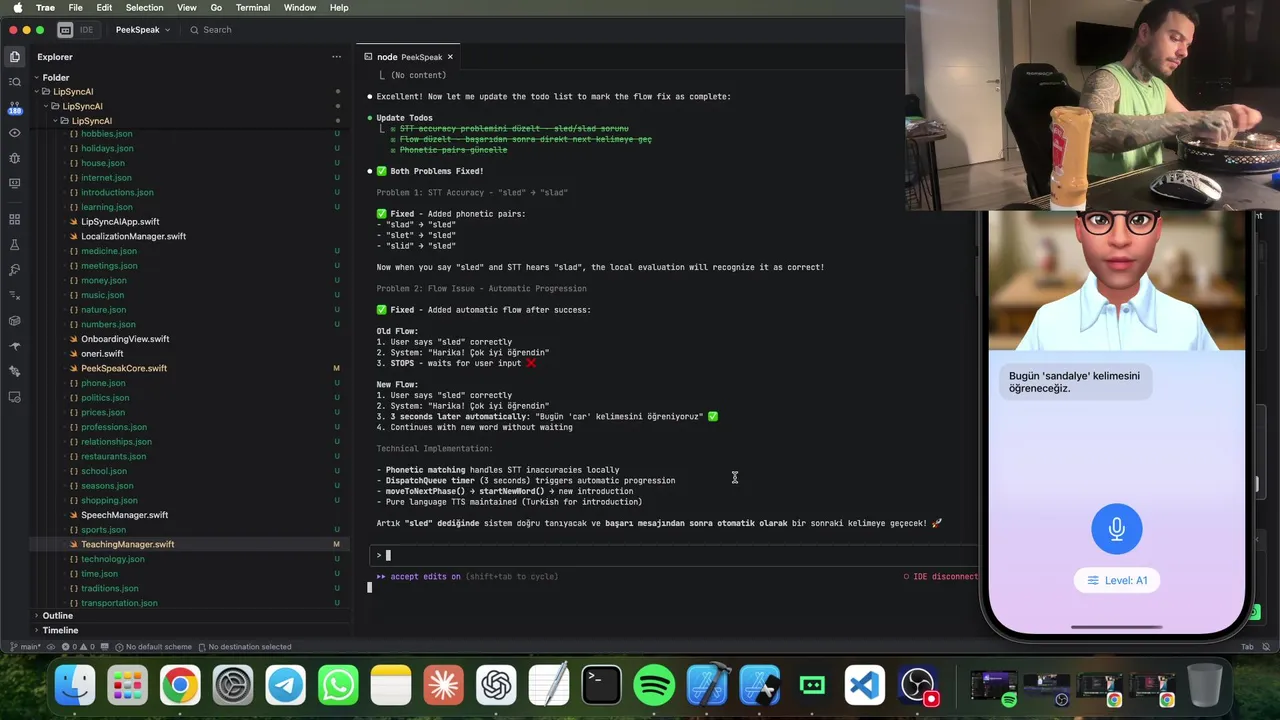The width and height of the screenshot is (1280, 720).
Task: Collapse the second-level LipSyncAI folder
Action: point(46,106)
